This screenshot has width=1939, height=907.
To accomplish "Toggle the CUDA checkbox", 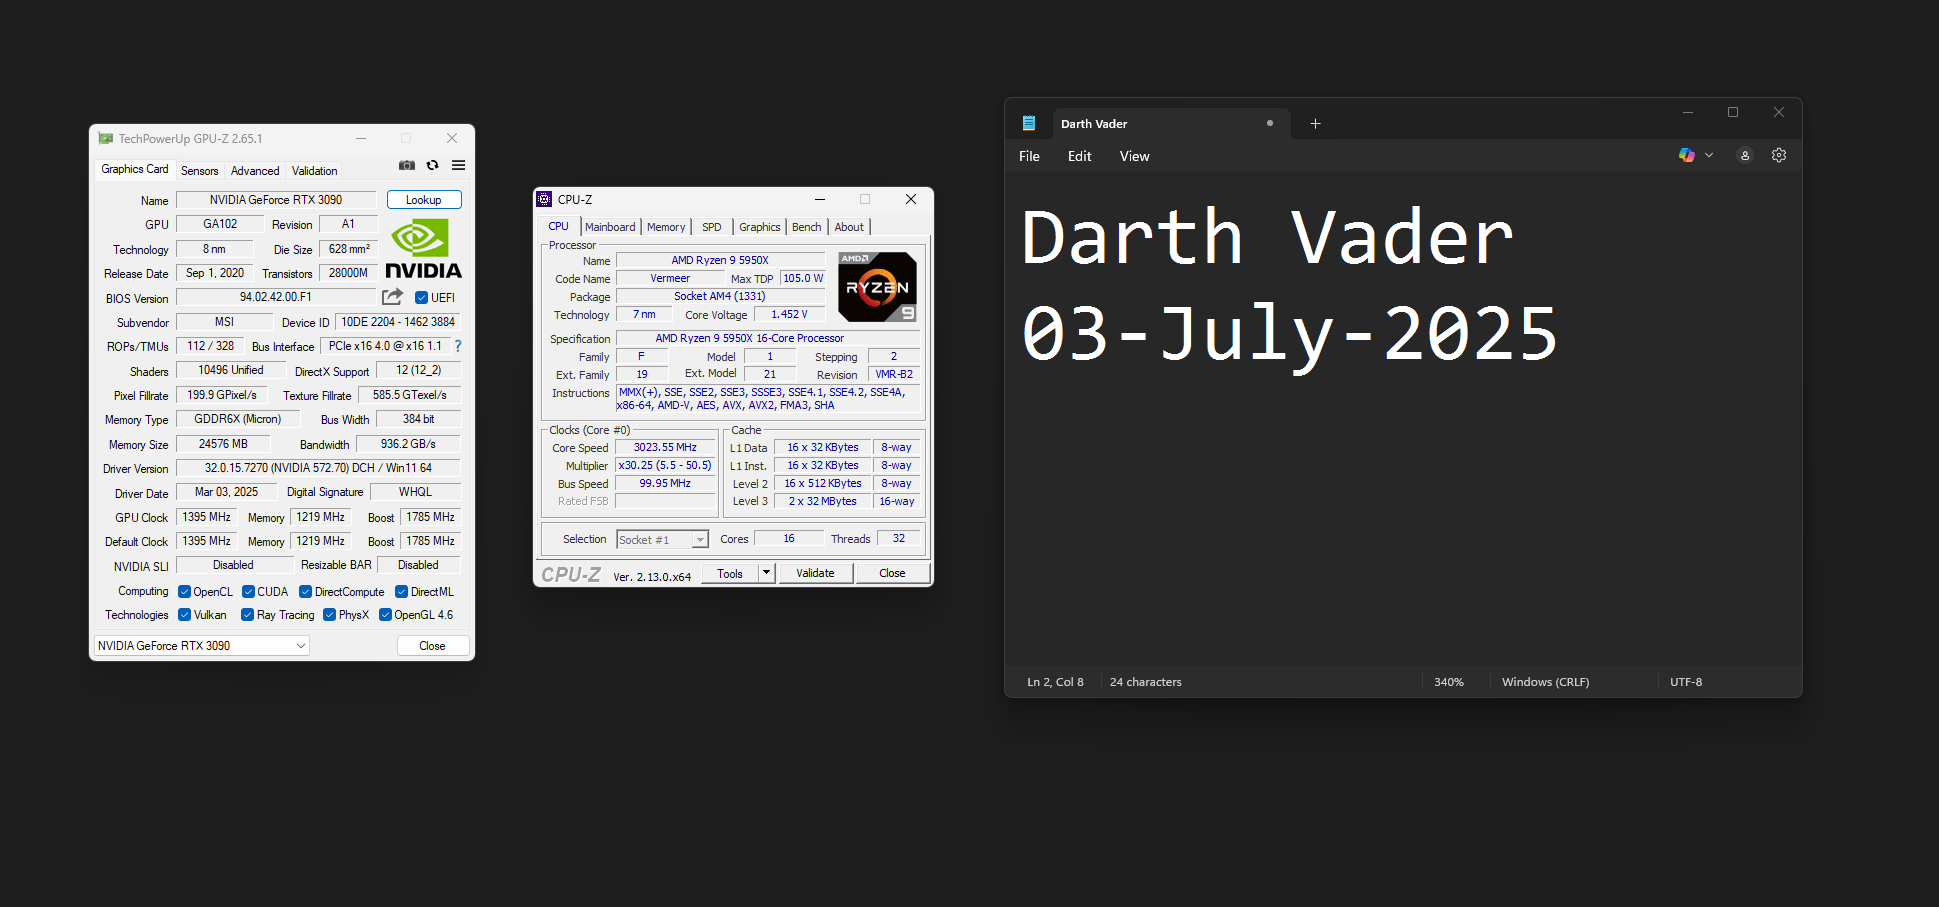I will [x=248, y=592].
